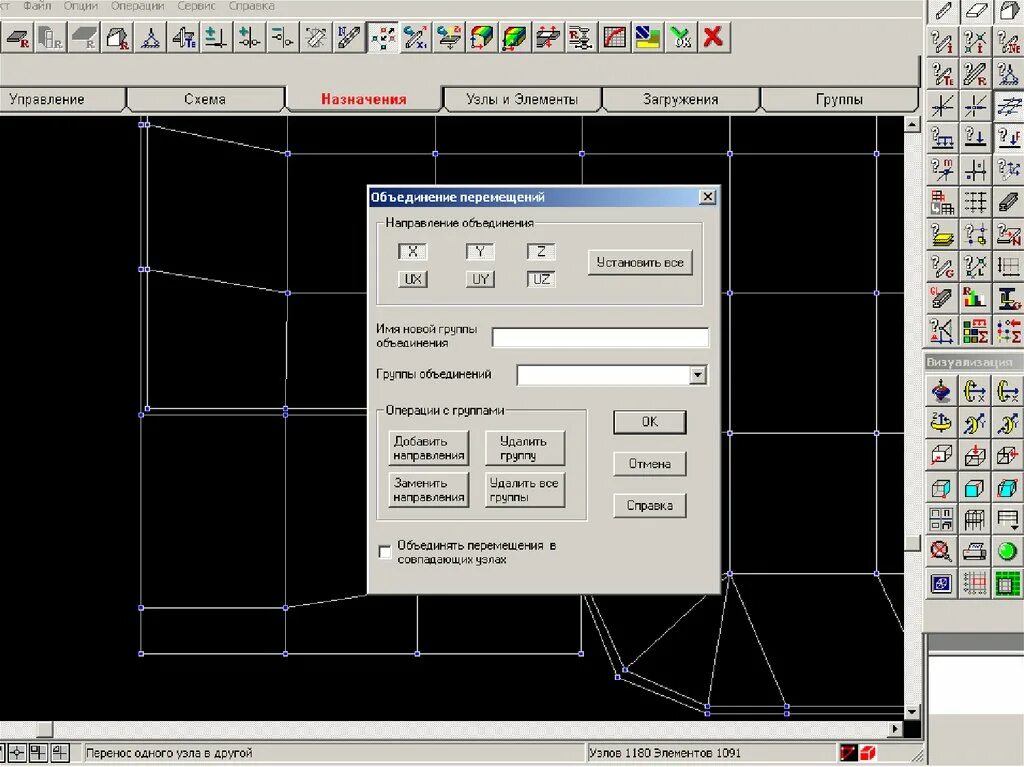1024x767 pixels.
Task: Click the printer icon in Визуализация panel
Action: point(974,551)
